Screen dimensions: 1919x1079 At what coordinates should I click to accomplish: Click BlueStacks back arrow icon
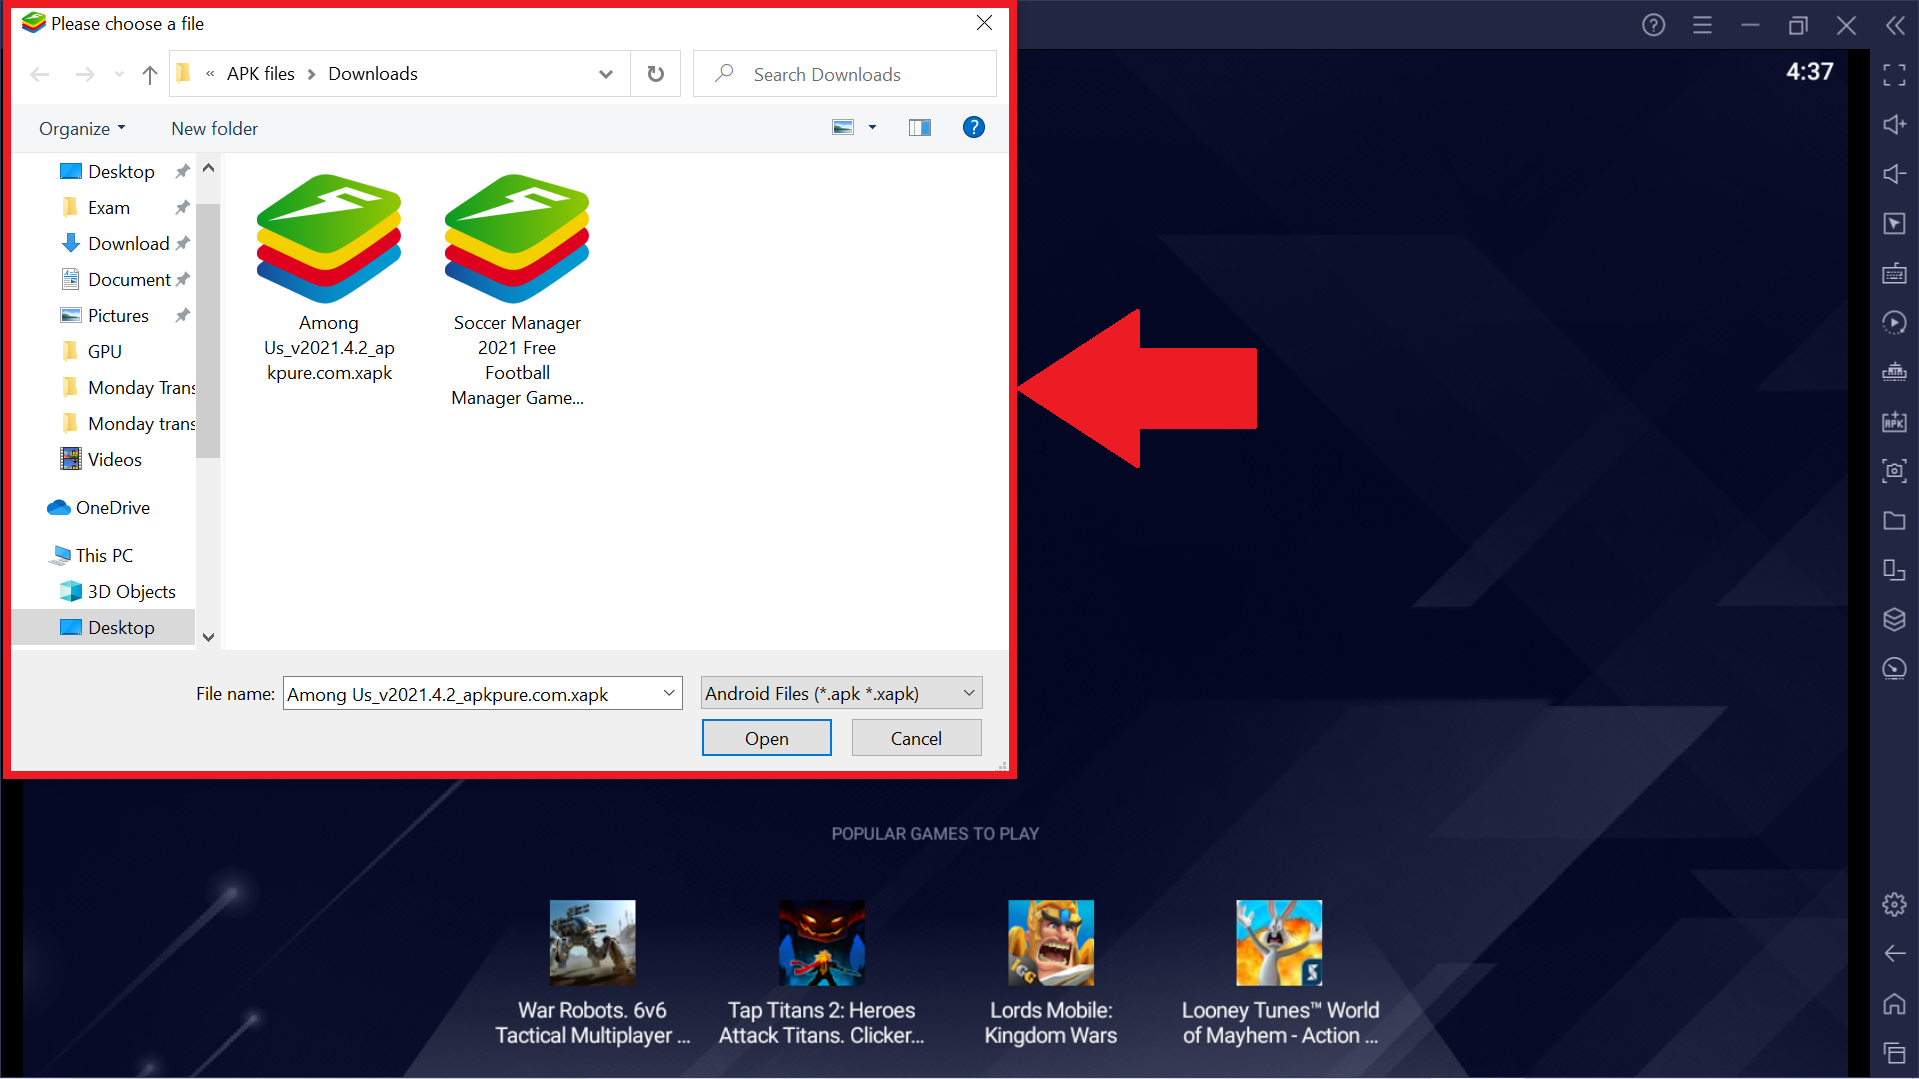click(1894, 954)
